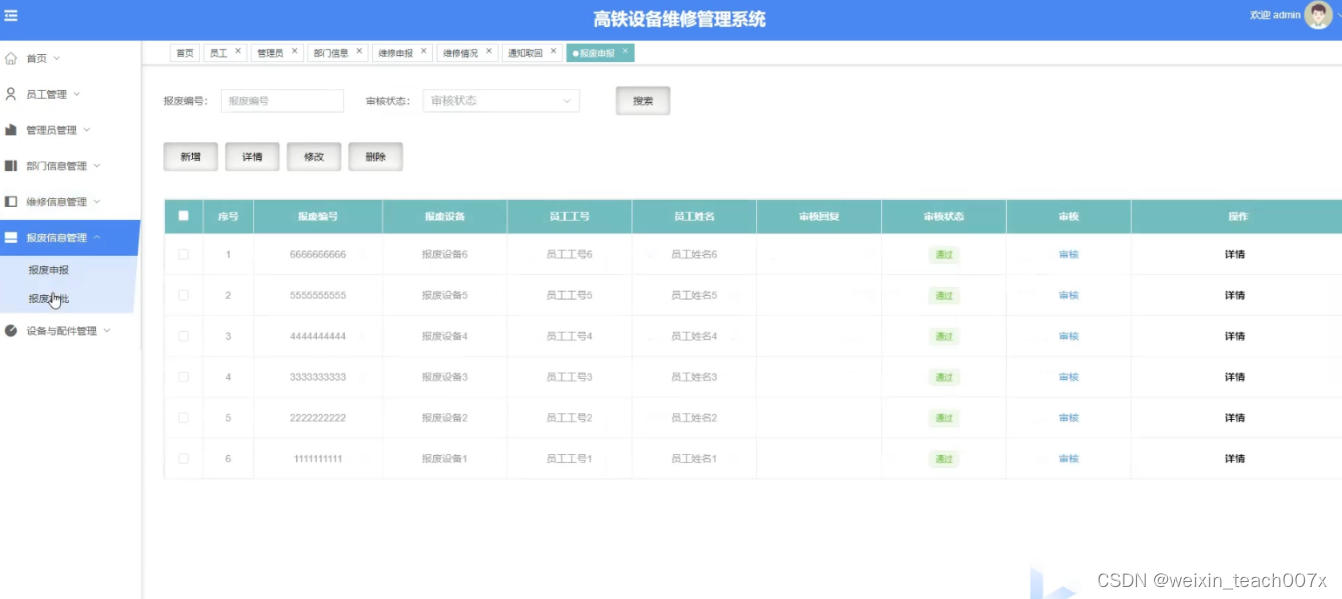The height and width of the screenshot is (599, 1342).
Task: Click the 搜索 search button
Action: tap(643, 101)
